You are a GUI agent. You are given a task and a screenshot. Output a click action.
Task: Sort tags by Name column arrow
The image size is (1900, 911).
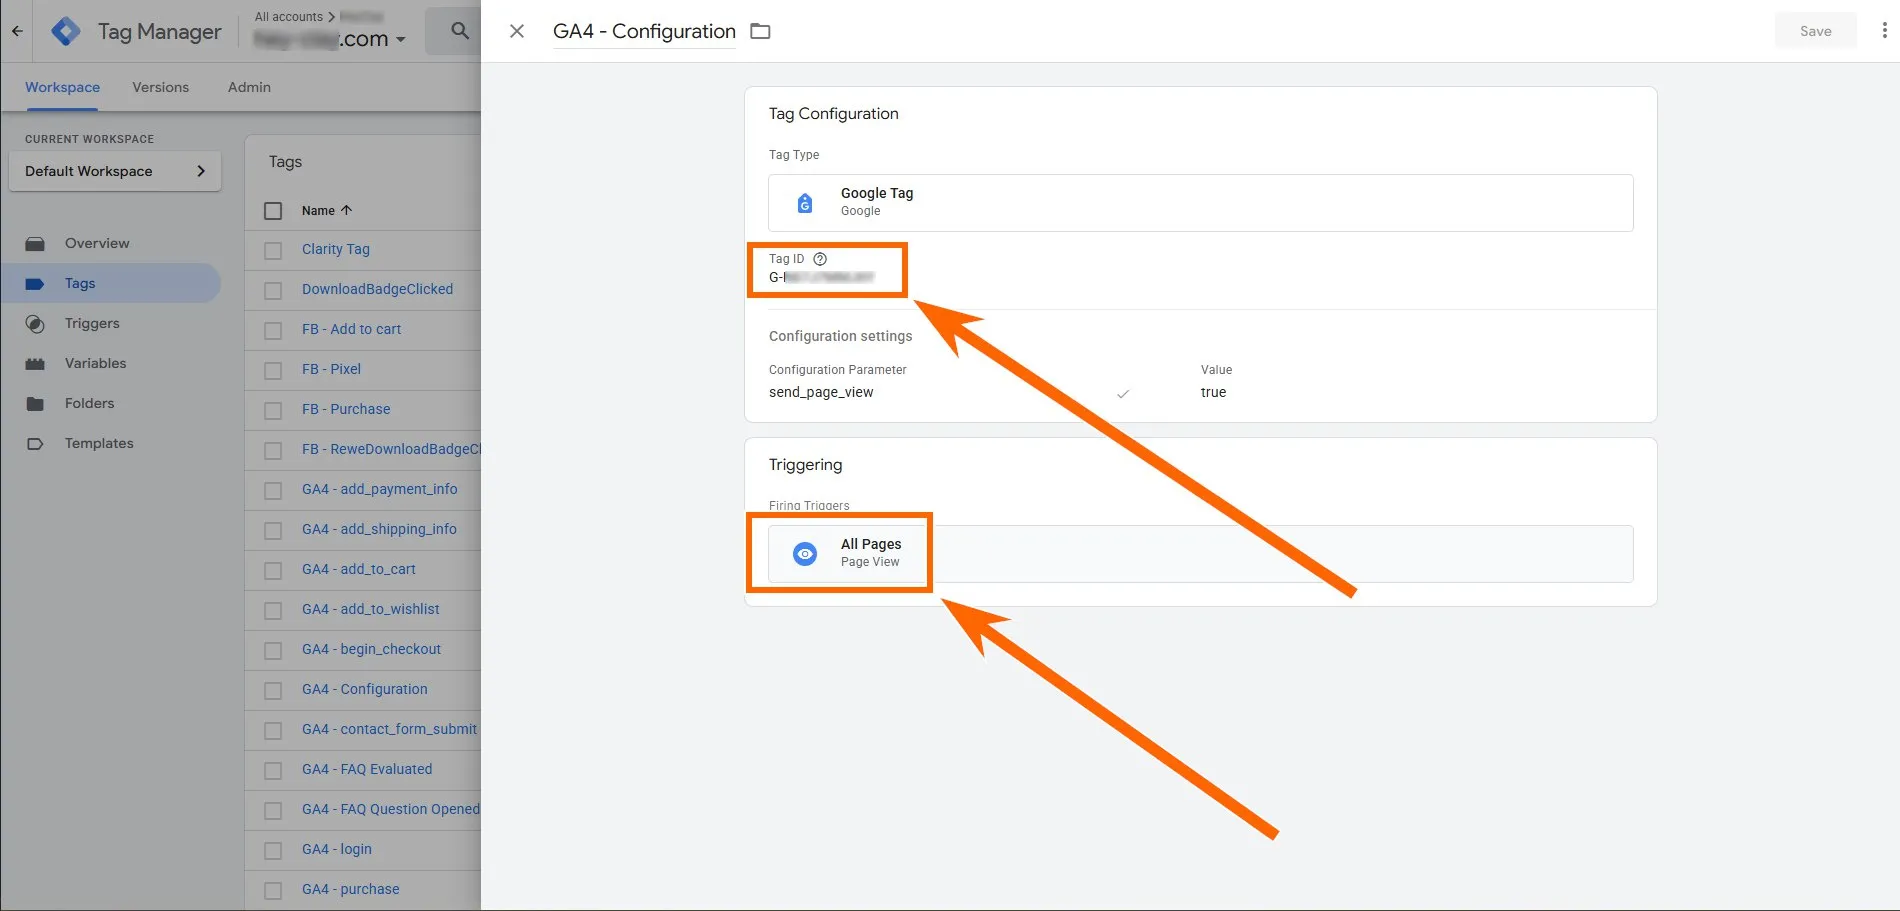[347, 211]
